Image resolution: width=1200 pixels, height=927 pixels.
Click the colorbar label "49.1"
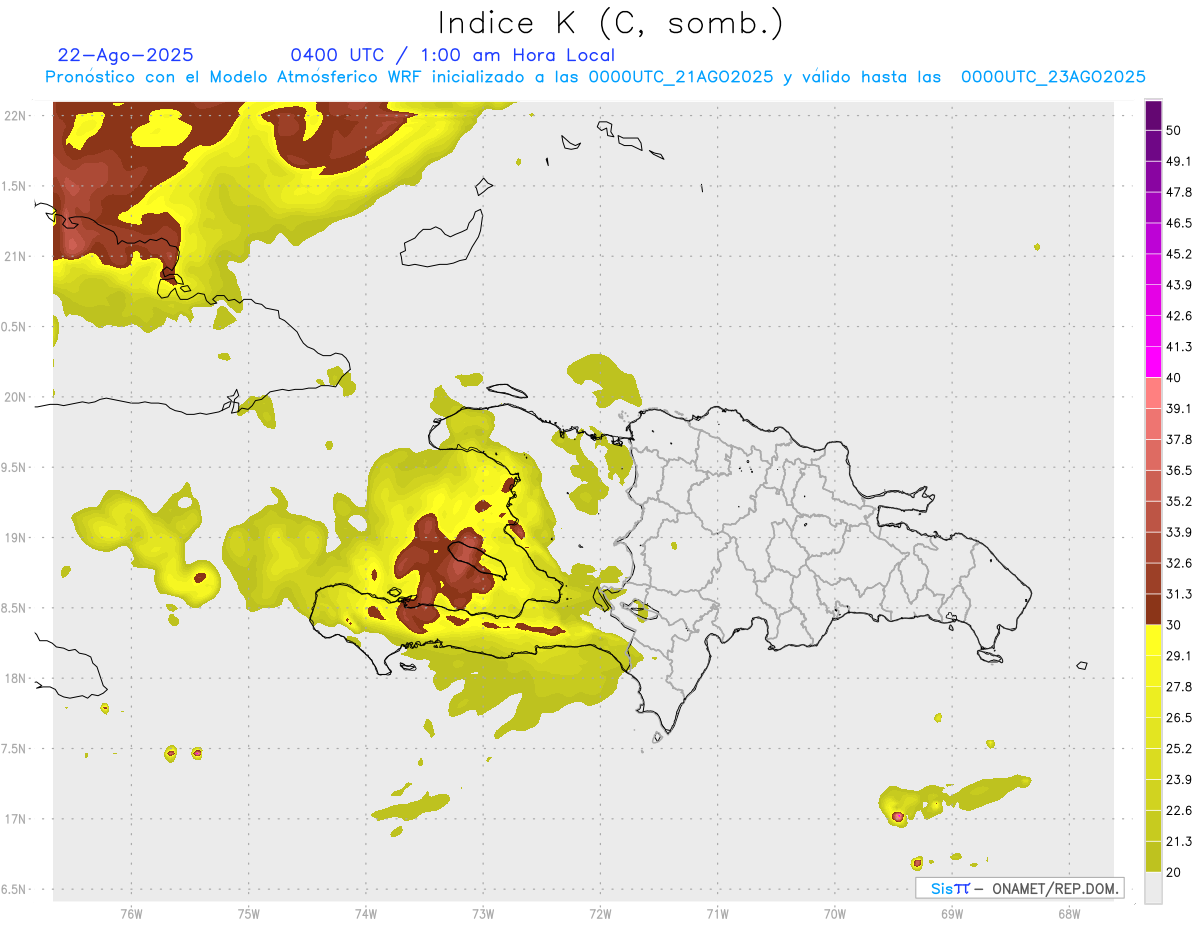[x=1179, y=161]
